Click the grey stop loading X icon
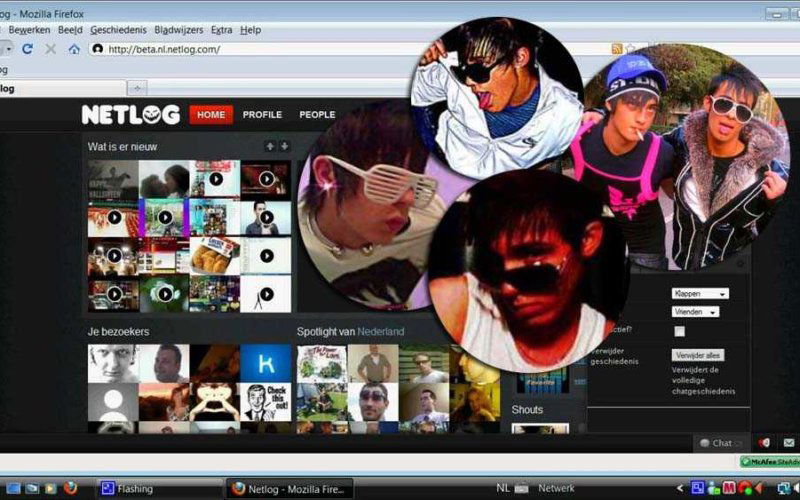800x500 pixels. [x=50, y=49]
